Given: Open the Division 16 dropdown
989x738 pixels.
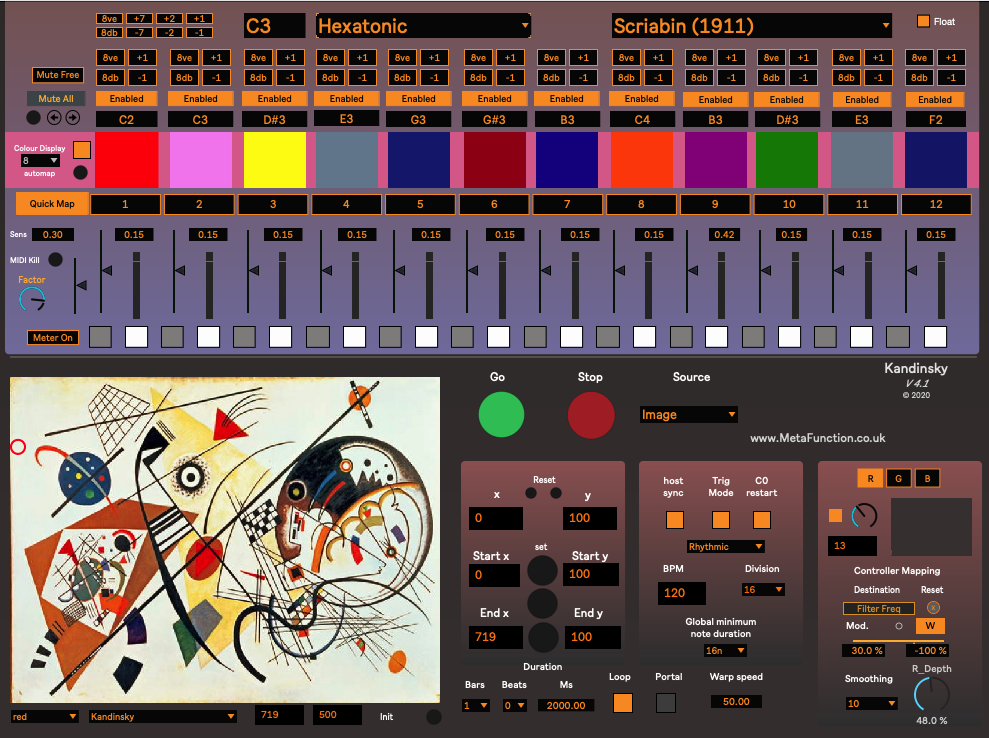Looking at the screenshot, I should pyautogui.click(x=763, y=590).
